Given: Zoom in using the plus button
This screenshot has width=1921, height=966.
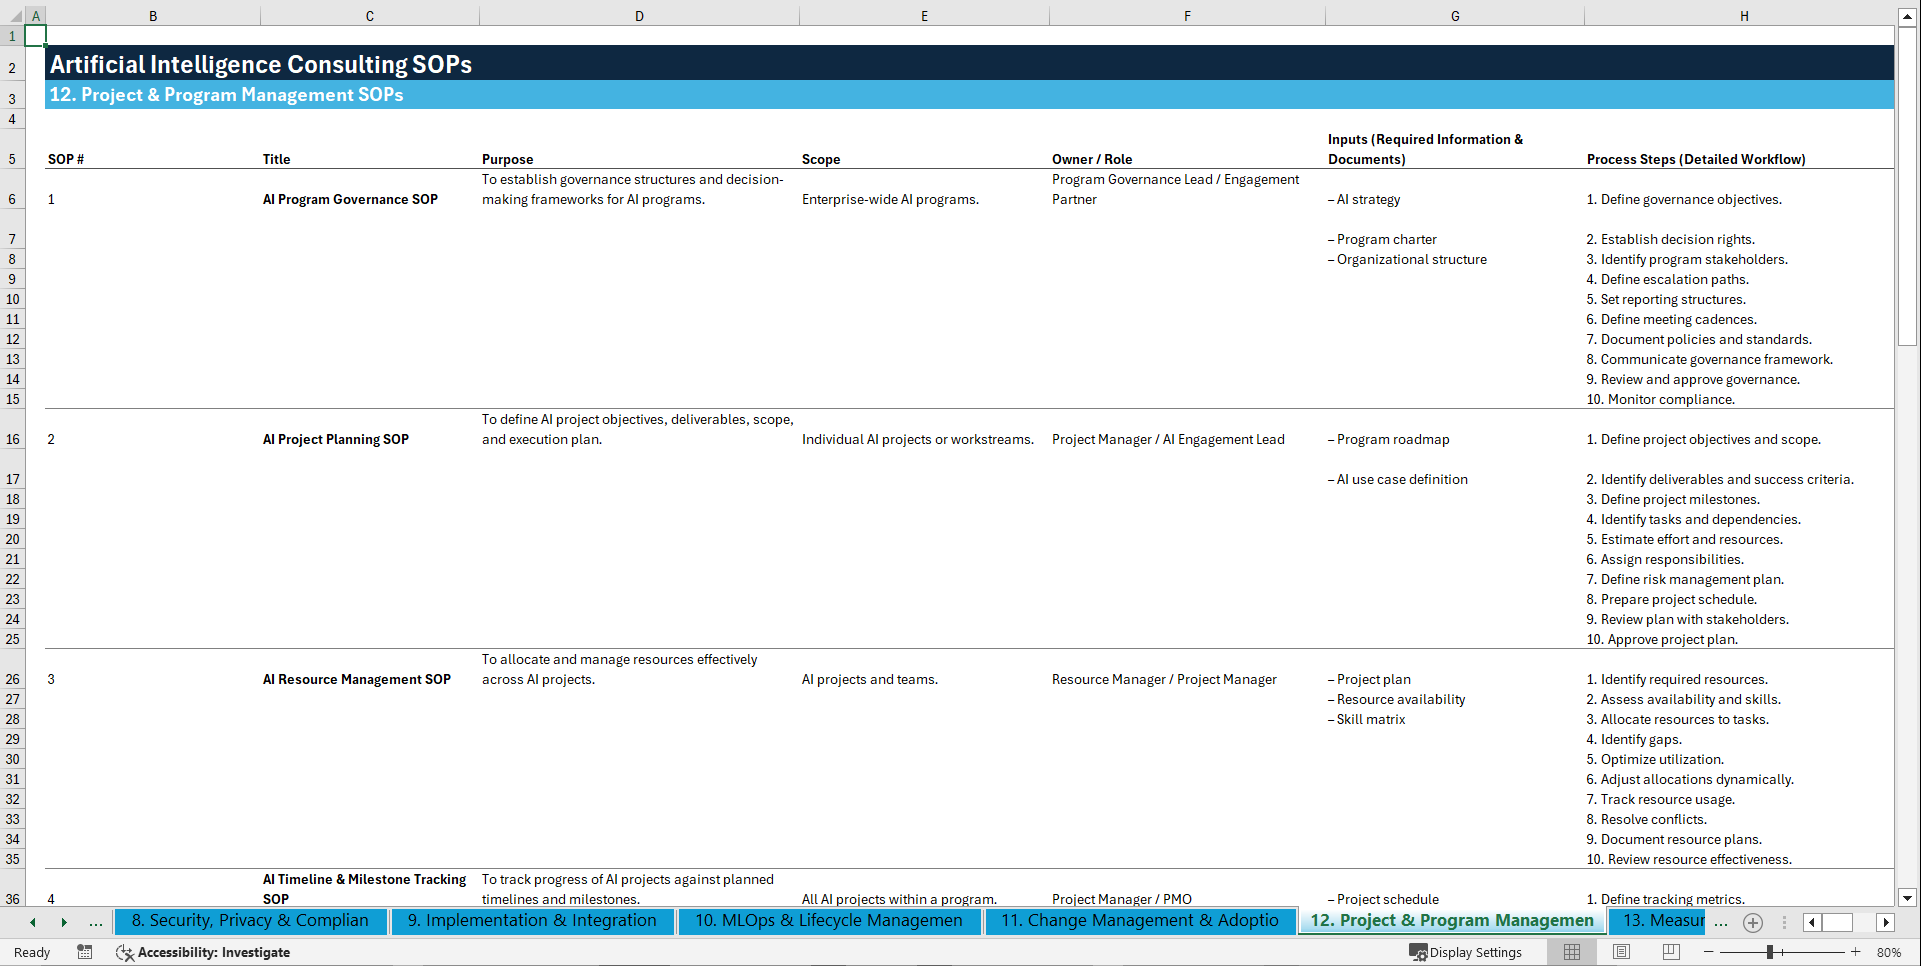Looking at the screenshot, I should pyautogui.click(x=1856, y=952).
